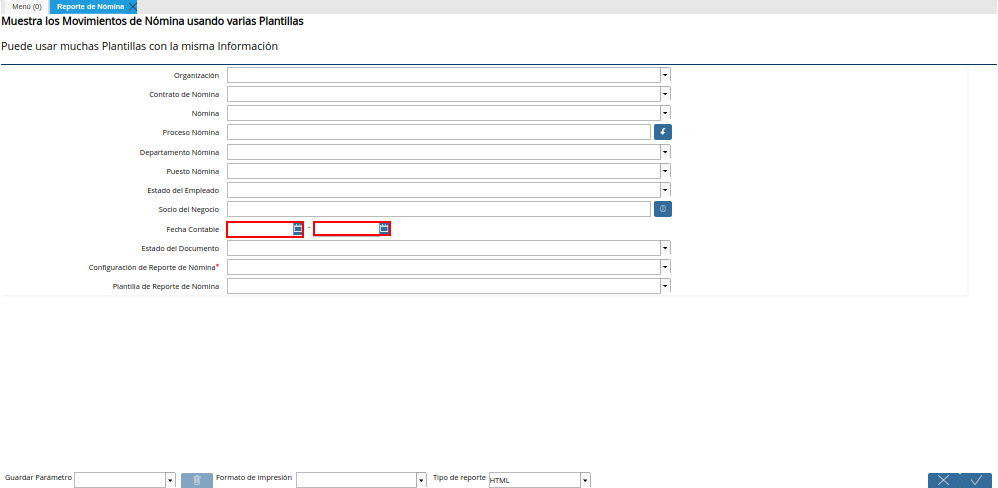
Task: Open Plantilla de Reporte de Nómina dropdown arrow
Action: [x=665, y=286]
